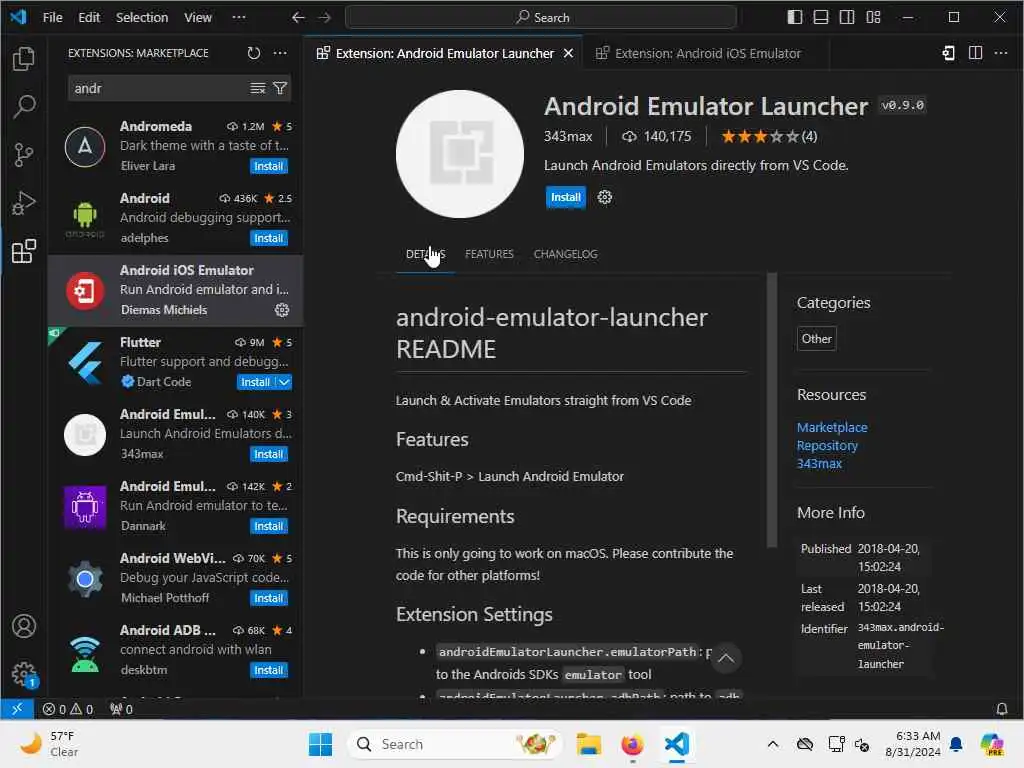Open notifications bell in status bar

pos(1001,709)
